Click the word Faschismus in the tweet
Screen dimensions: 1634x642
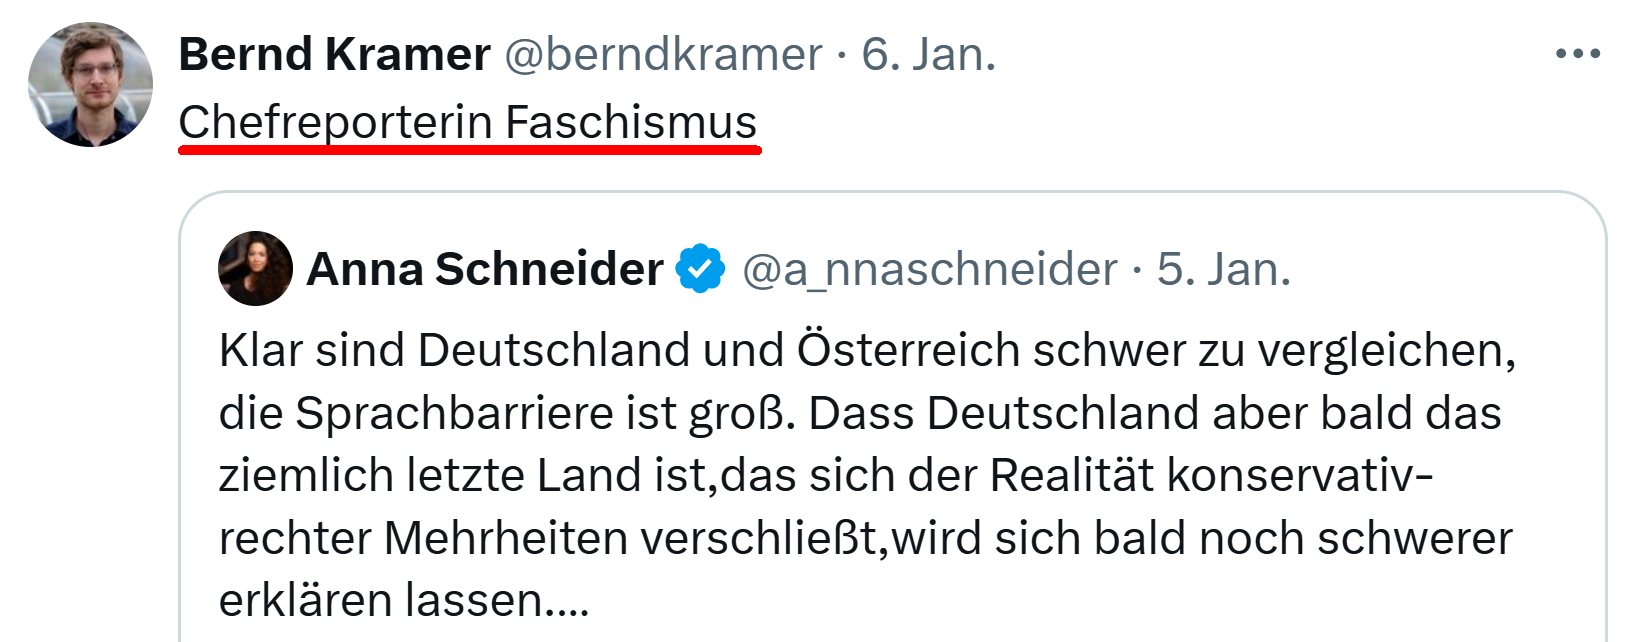[631, 123]
